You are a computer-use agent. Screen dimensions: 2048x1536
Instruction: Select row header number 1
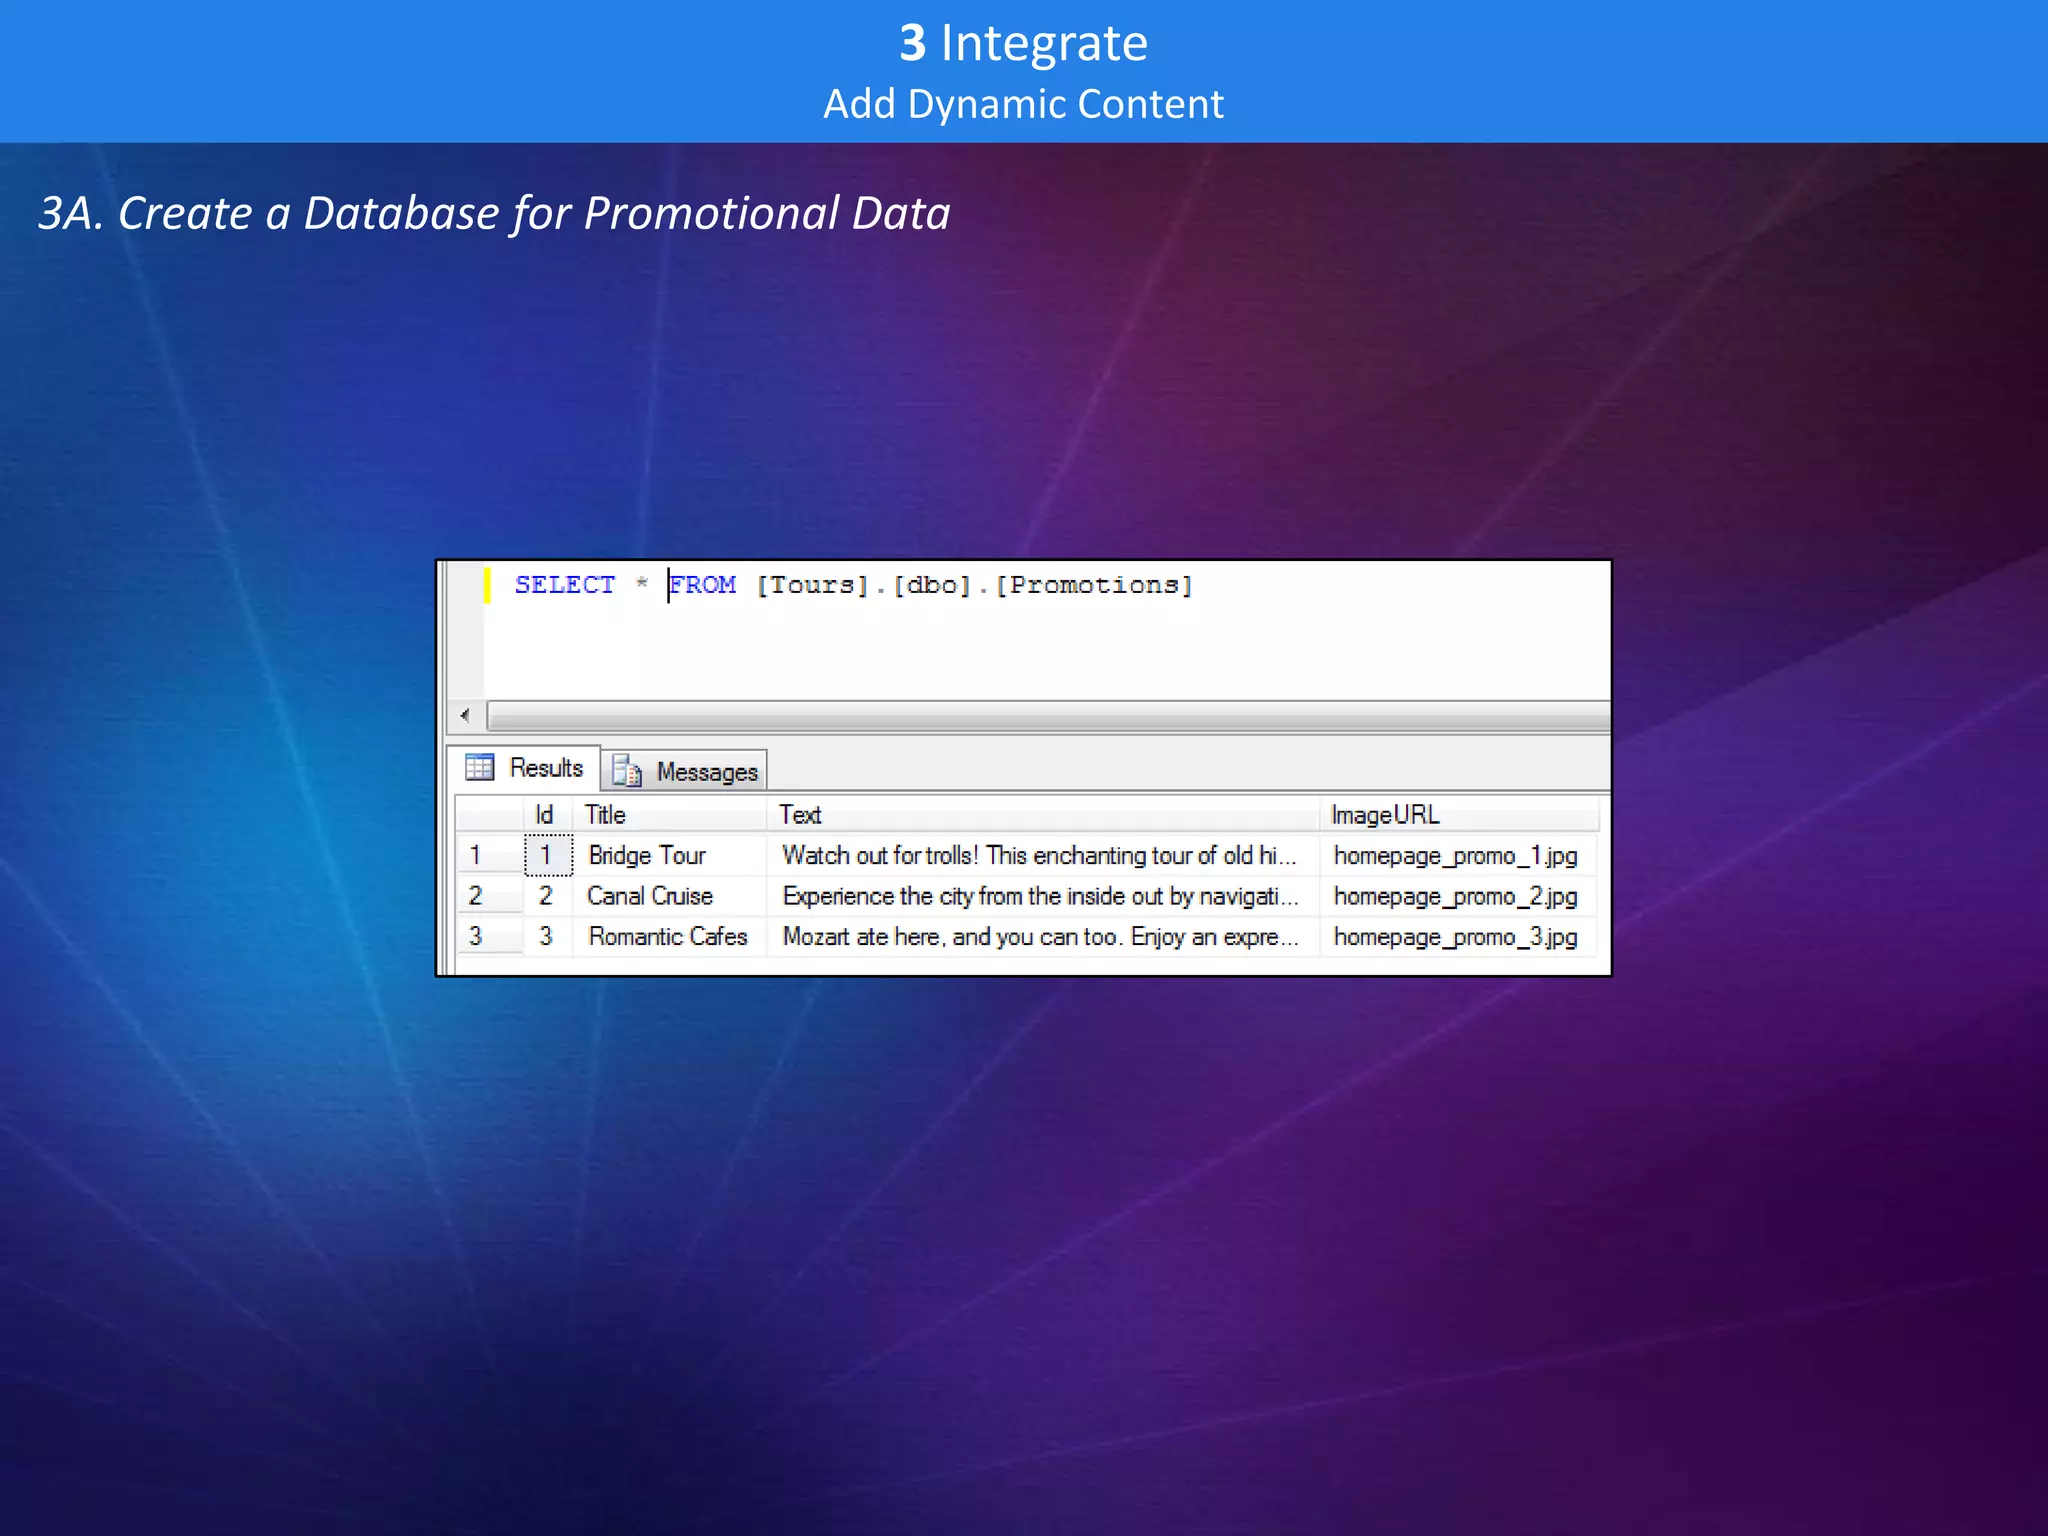(490, 855)
